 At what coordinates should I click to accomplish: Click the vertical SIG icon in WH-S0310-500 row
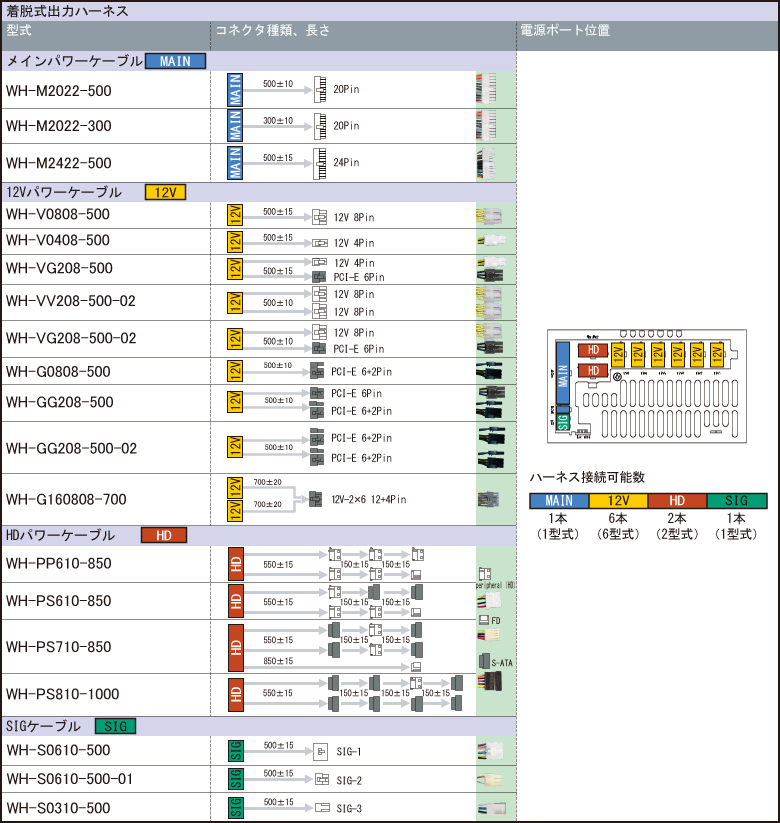pos(236,807)
